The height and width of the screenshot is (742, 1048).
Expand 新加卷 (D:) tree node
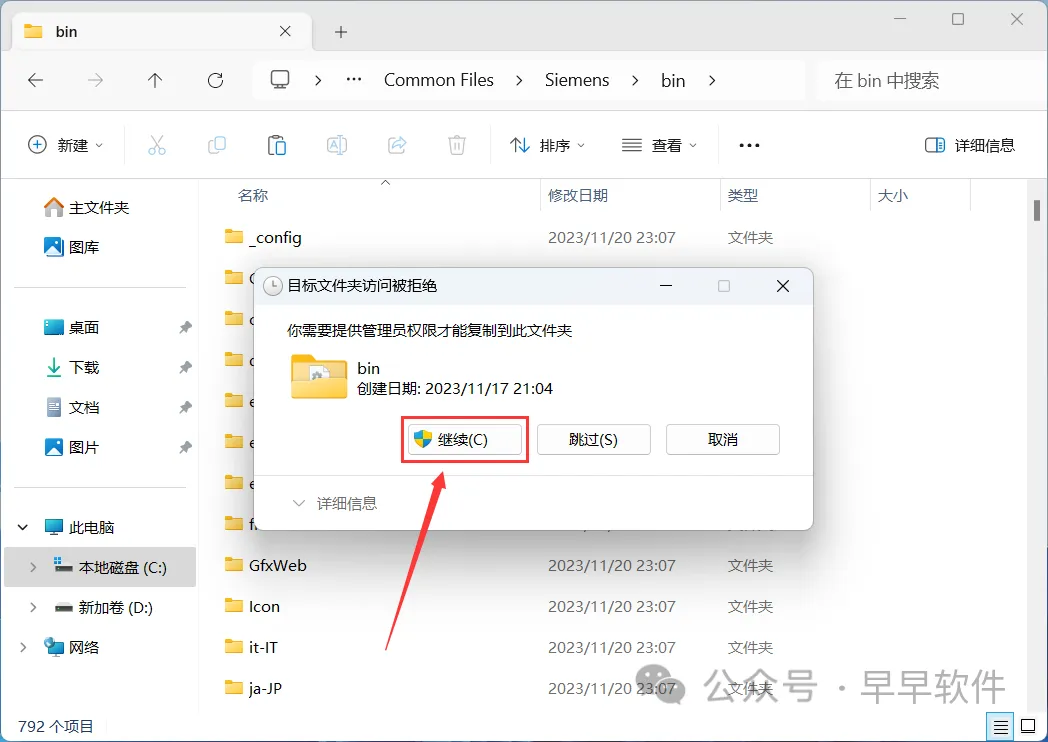[33, 608]
